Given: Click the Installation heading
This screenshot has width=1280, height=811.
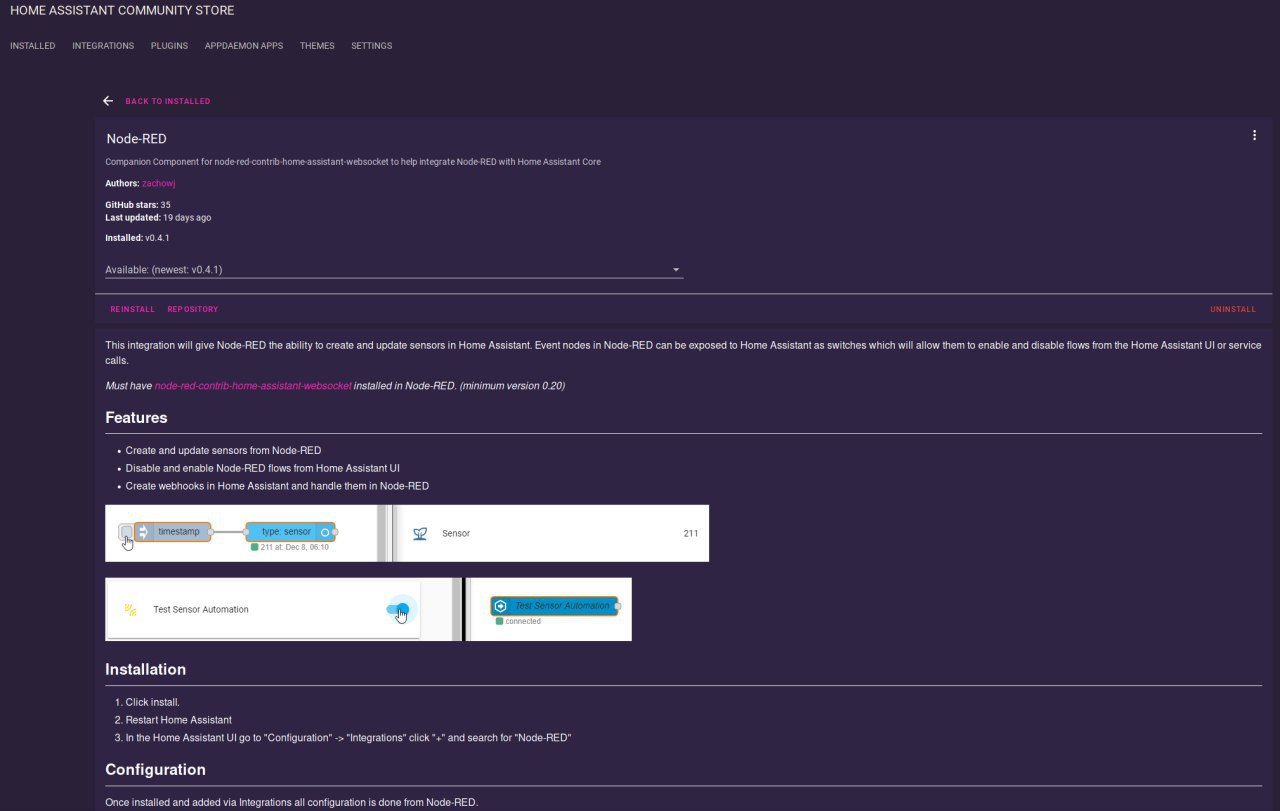Looking at the screenshot, I should (146, 670).
